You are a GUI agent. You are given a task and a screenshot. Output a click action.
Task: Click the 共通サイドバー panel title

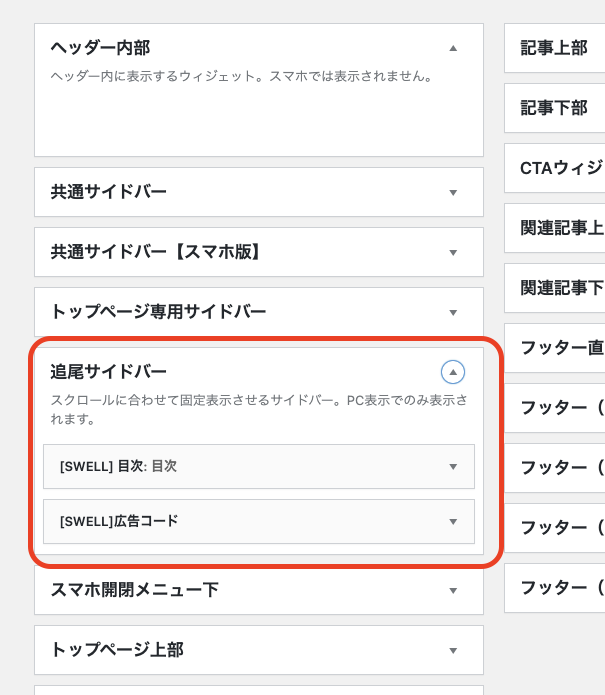click(x=109, y=192)
